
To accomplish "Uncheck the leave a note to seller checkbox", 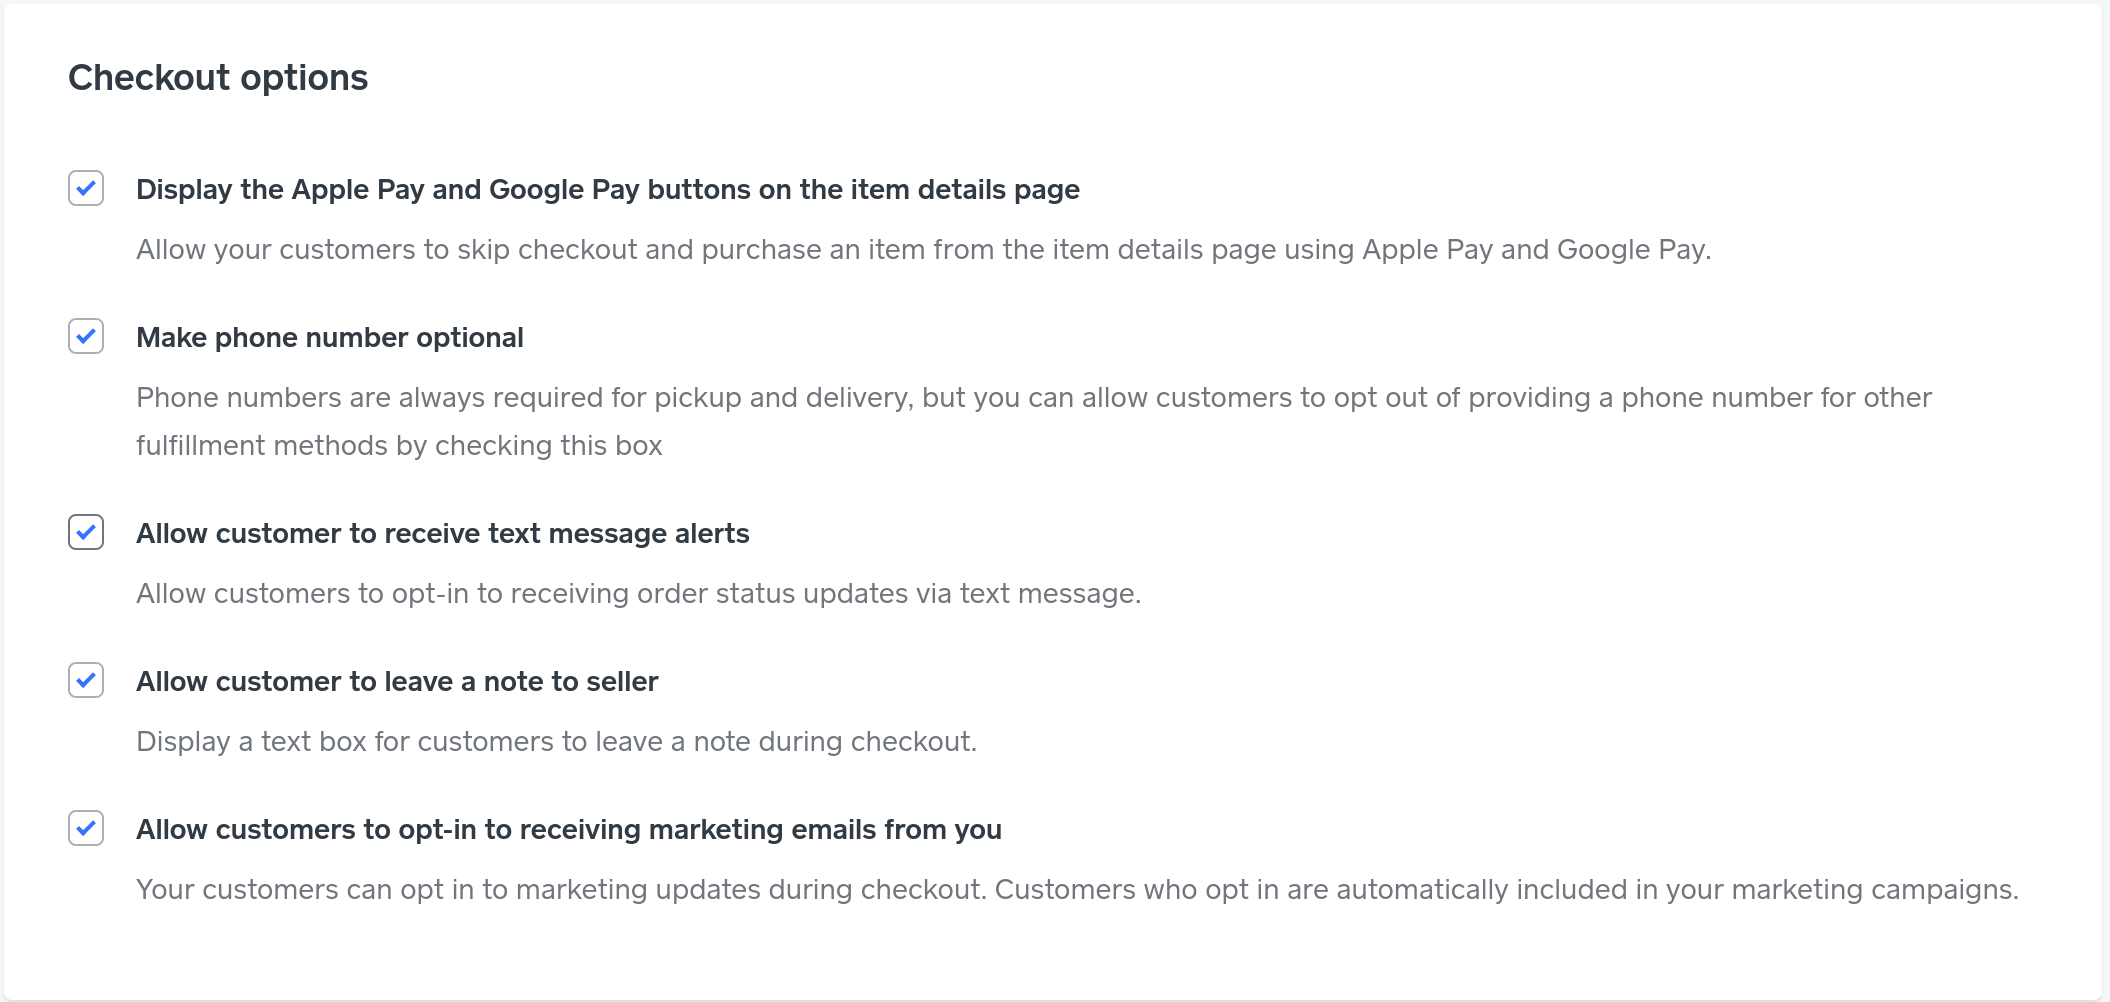I will [x=86, y=680].
